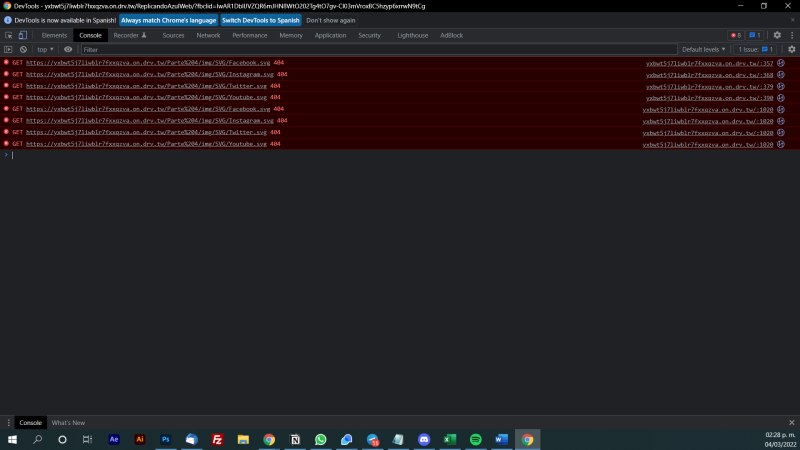Toggle the device toolbar icon
This screenshot has height=450, width=800.
[x=22, y=35]
